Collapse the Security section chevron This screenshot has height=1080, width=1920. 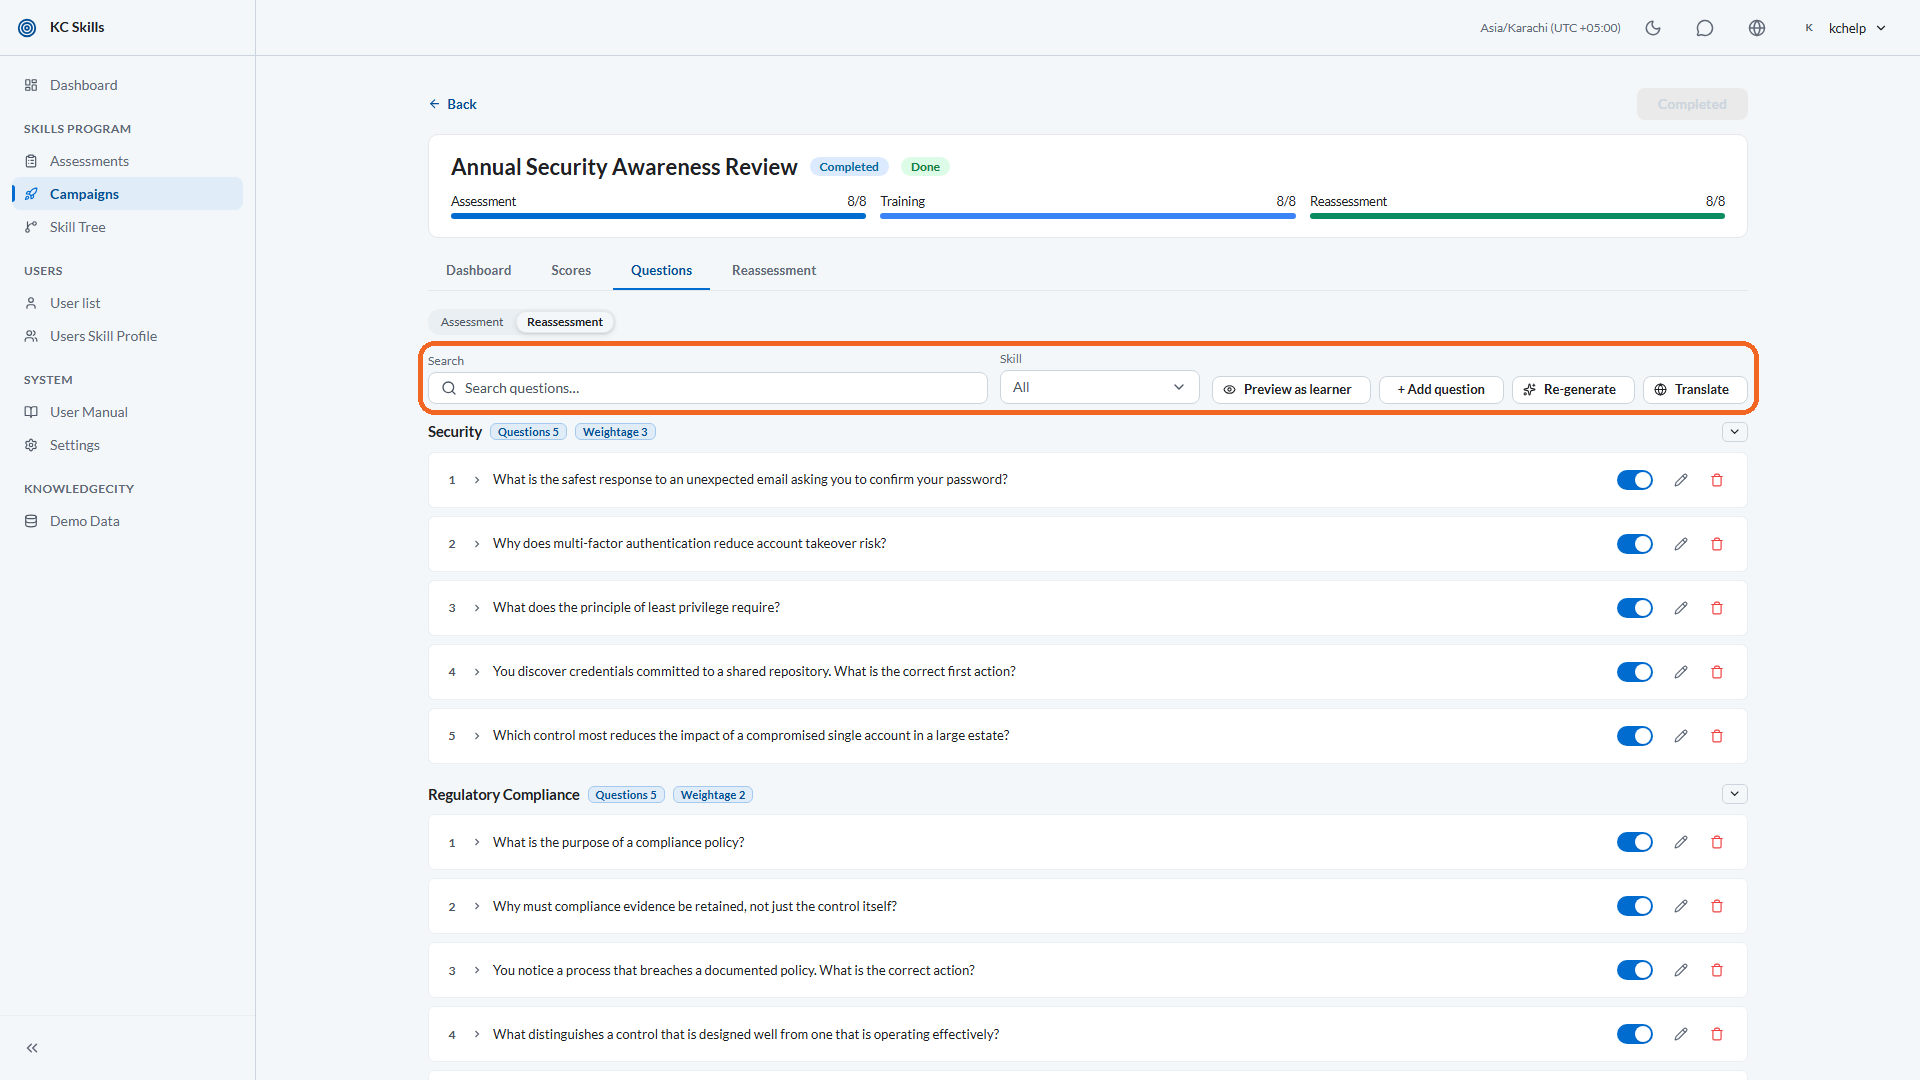click(1735, 432)
